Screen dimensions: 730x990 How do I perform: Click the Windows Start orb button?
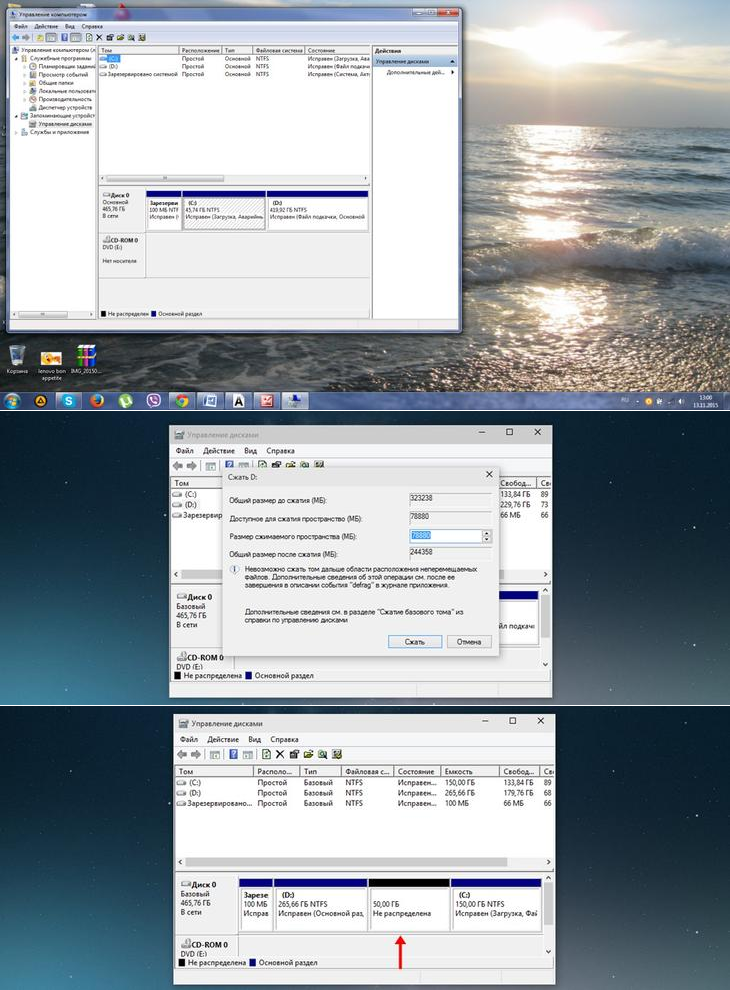[12, 401]
